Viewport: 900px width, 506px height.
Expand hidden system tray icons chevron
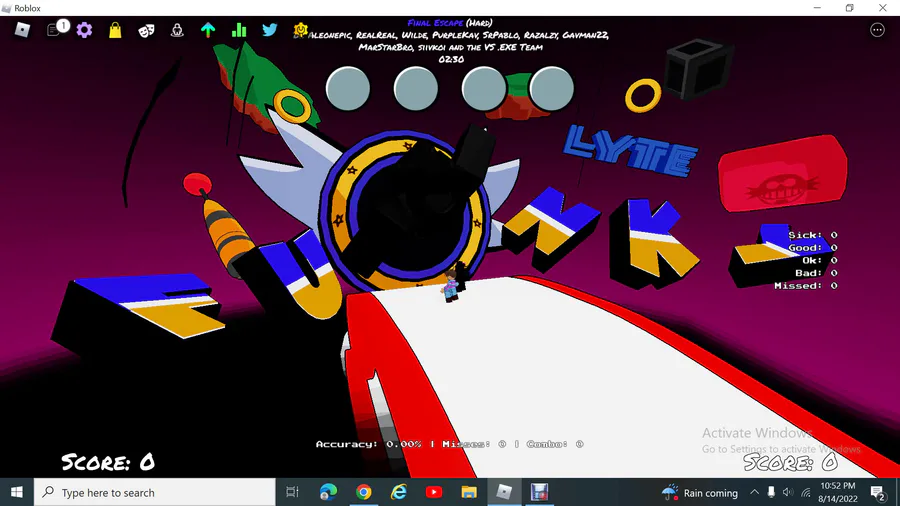tap(754, 492)
